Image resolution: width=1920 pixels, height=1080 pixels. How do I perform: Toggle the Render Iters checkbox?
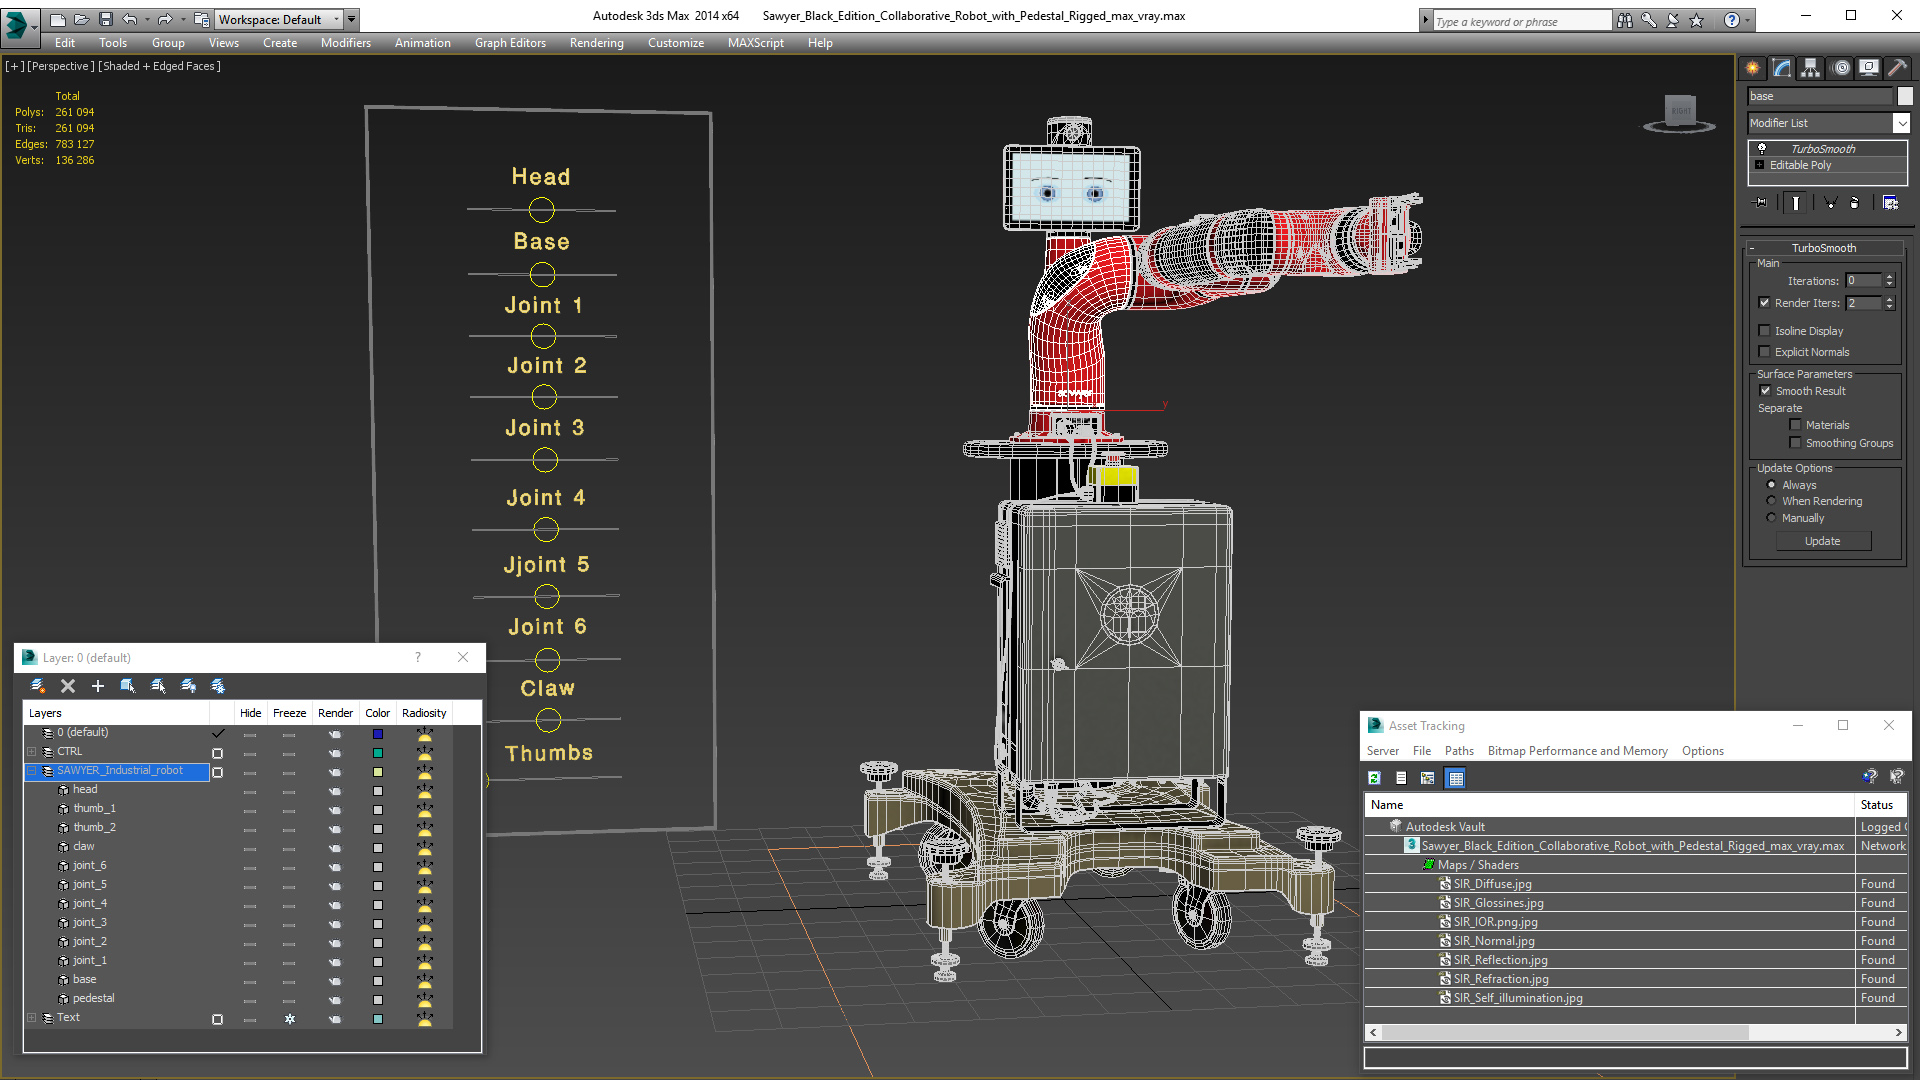tap(1764, 303)
